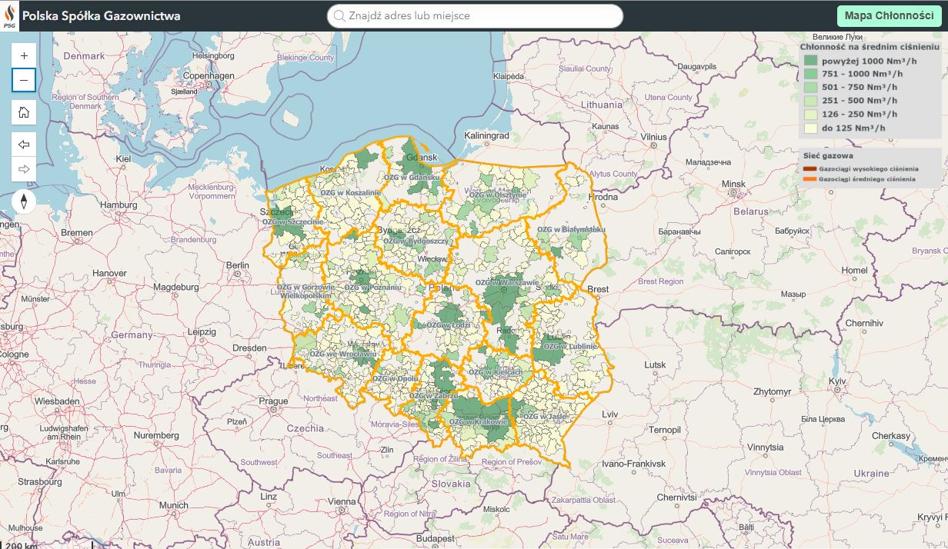Image resolution: width=948 pixels, height=549 pixels.
Task: Click the Budapest city label
Action: click(x=435, y=538)
